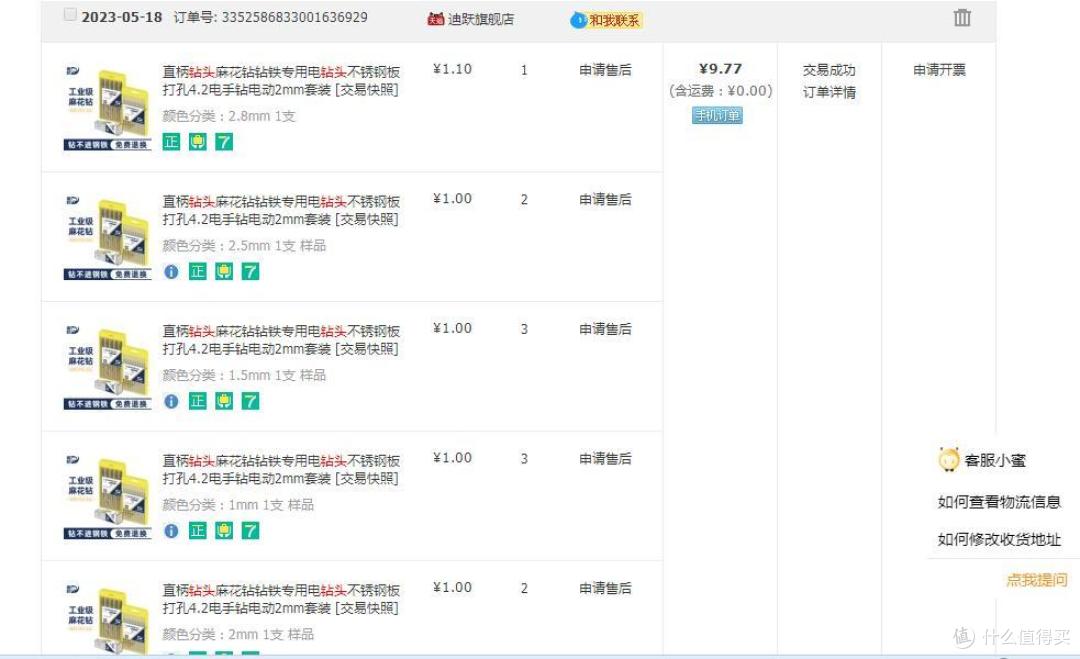The image size is (1080, 659).
Task: Click the blue info icon on 1.5mm item
Action: tap(172, 401)
